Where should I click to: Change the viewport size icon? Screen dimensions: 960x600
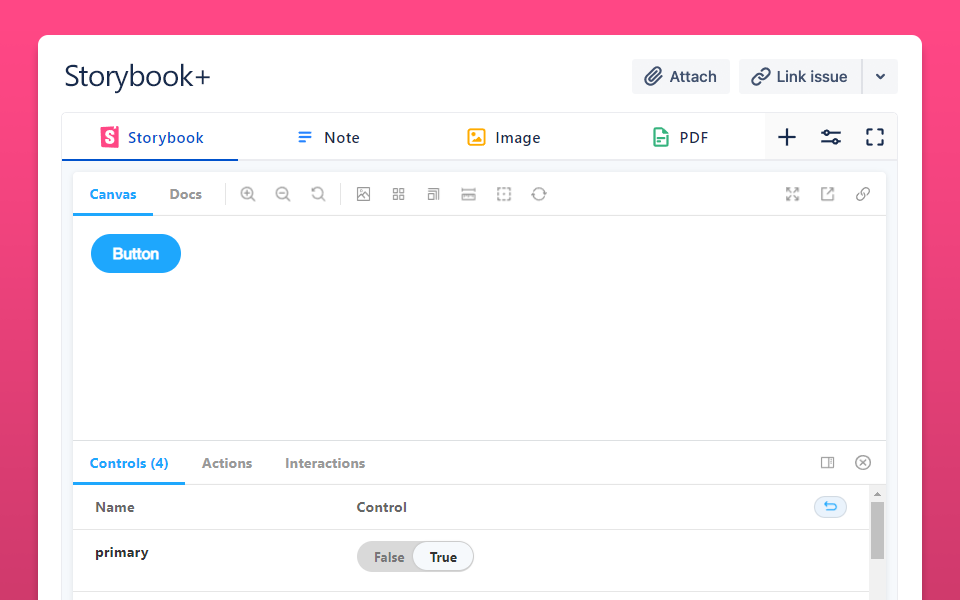(433, 194)
